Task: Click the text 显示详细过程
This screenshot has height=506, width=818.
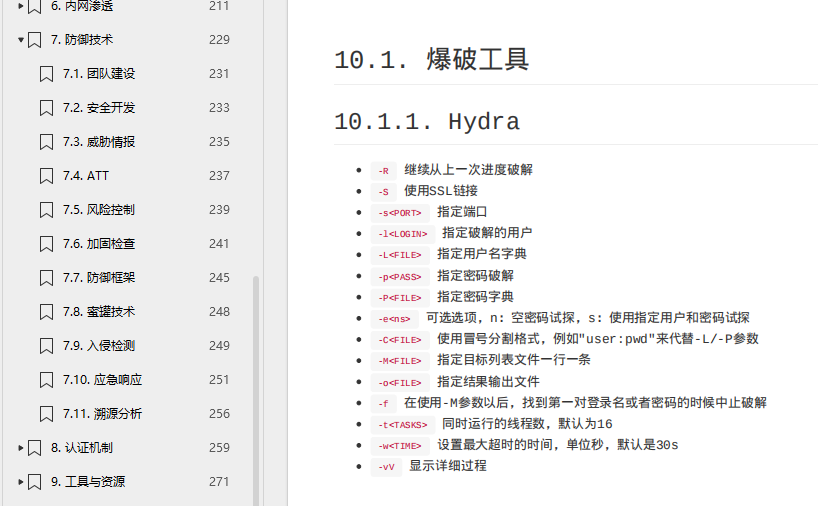Action: click(448, 466)
